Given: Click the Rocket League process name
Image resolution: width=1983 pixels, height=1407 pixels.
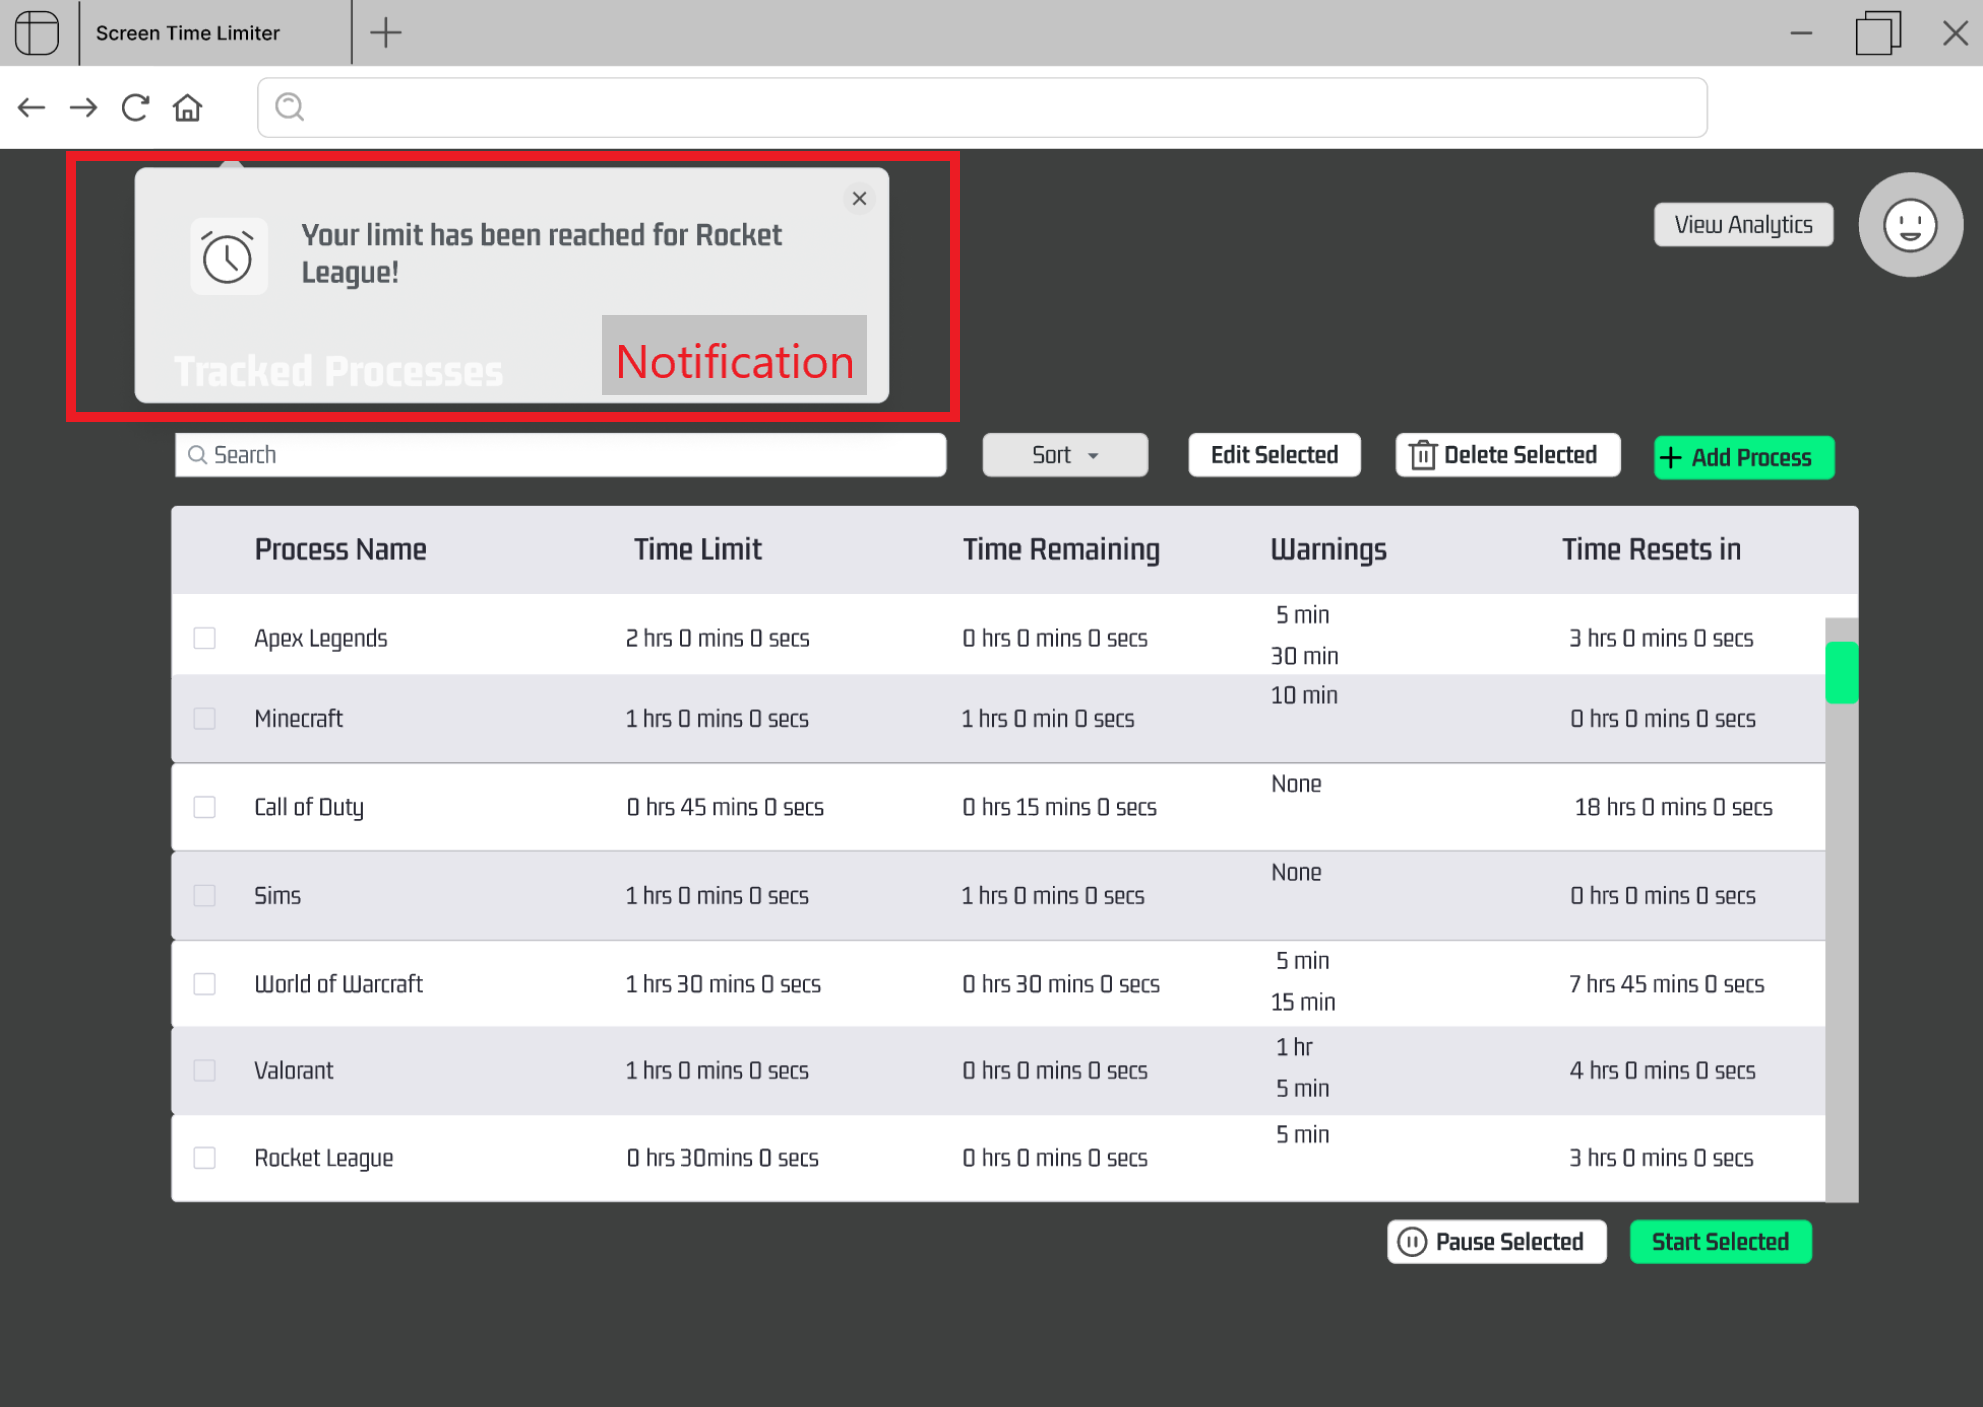Looking at the screenshot, I should click(x=323, y=1157).
